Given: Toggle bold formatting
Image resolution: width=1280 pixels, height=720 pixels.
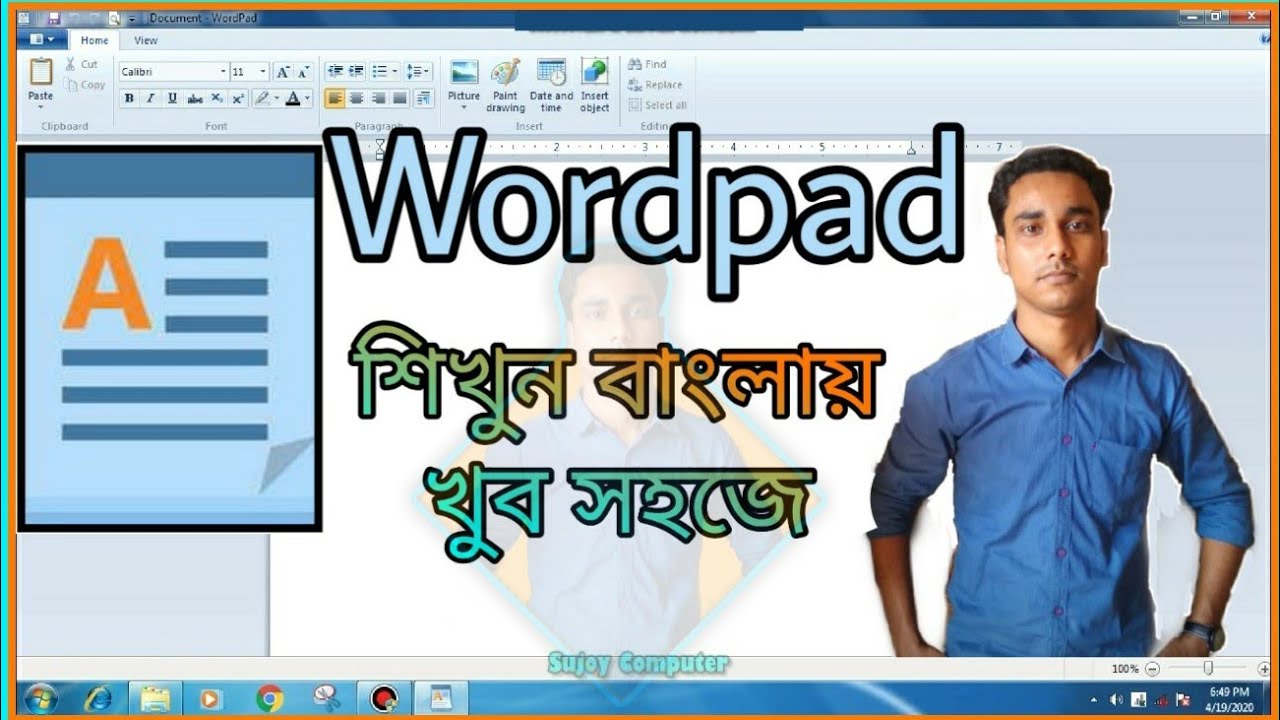Looking at the screenshot, I should point(129,98).
